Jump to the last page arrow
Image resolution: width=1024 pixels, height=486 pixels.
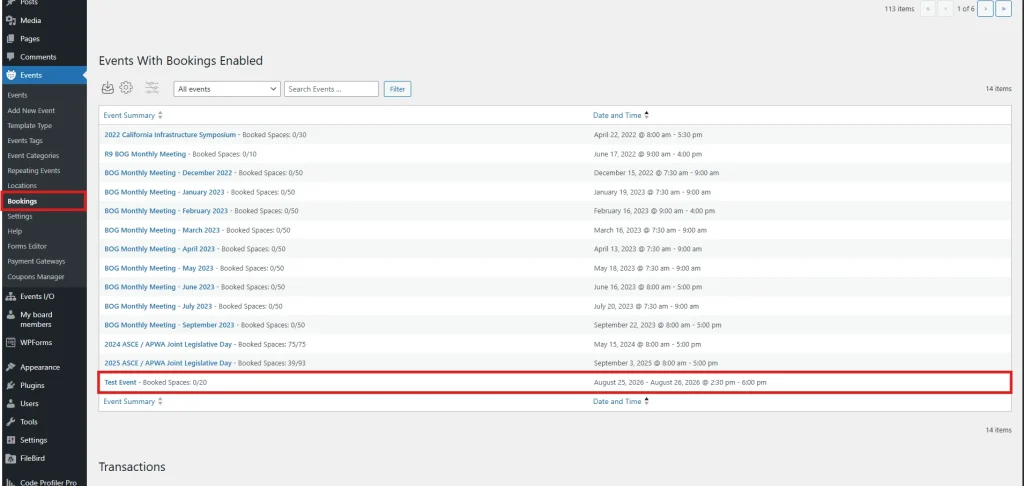[x=1003, y=8]
